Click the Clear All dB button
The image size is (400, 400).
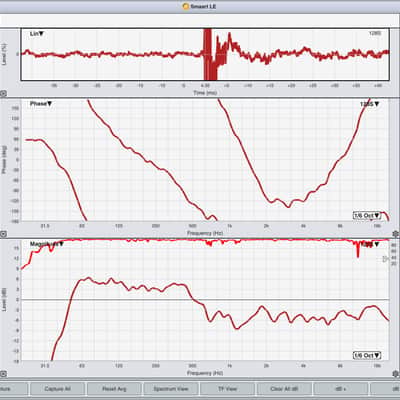coord(284,389)
